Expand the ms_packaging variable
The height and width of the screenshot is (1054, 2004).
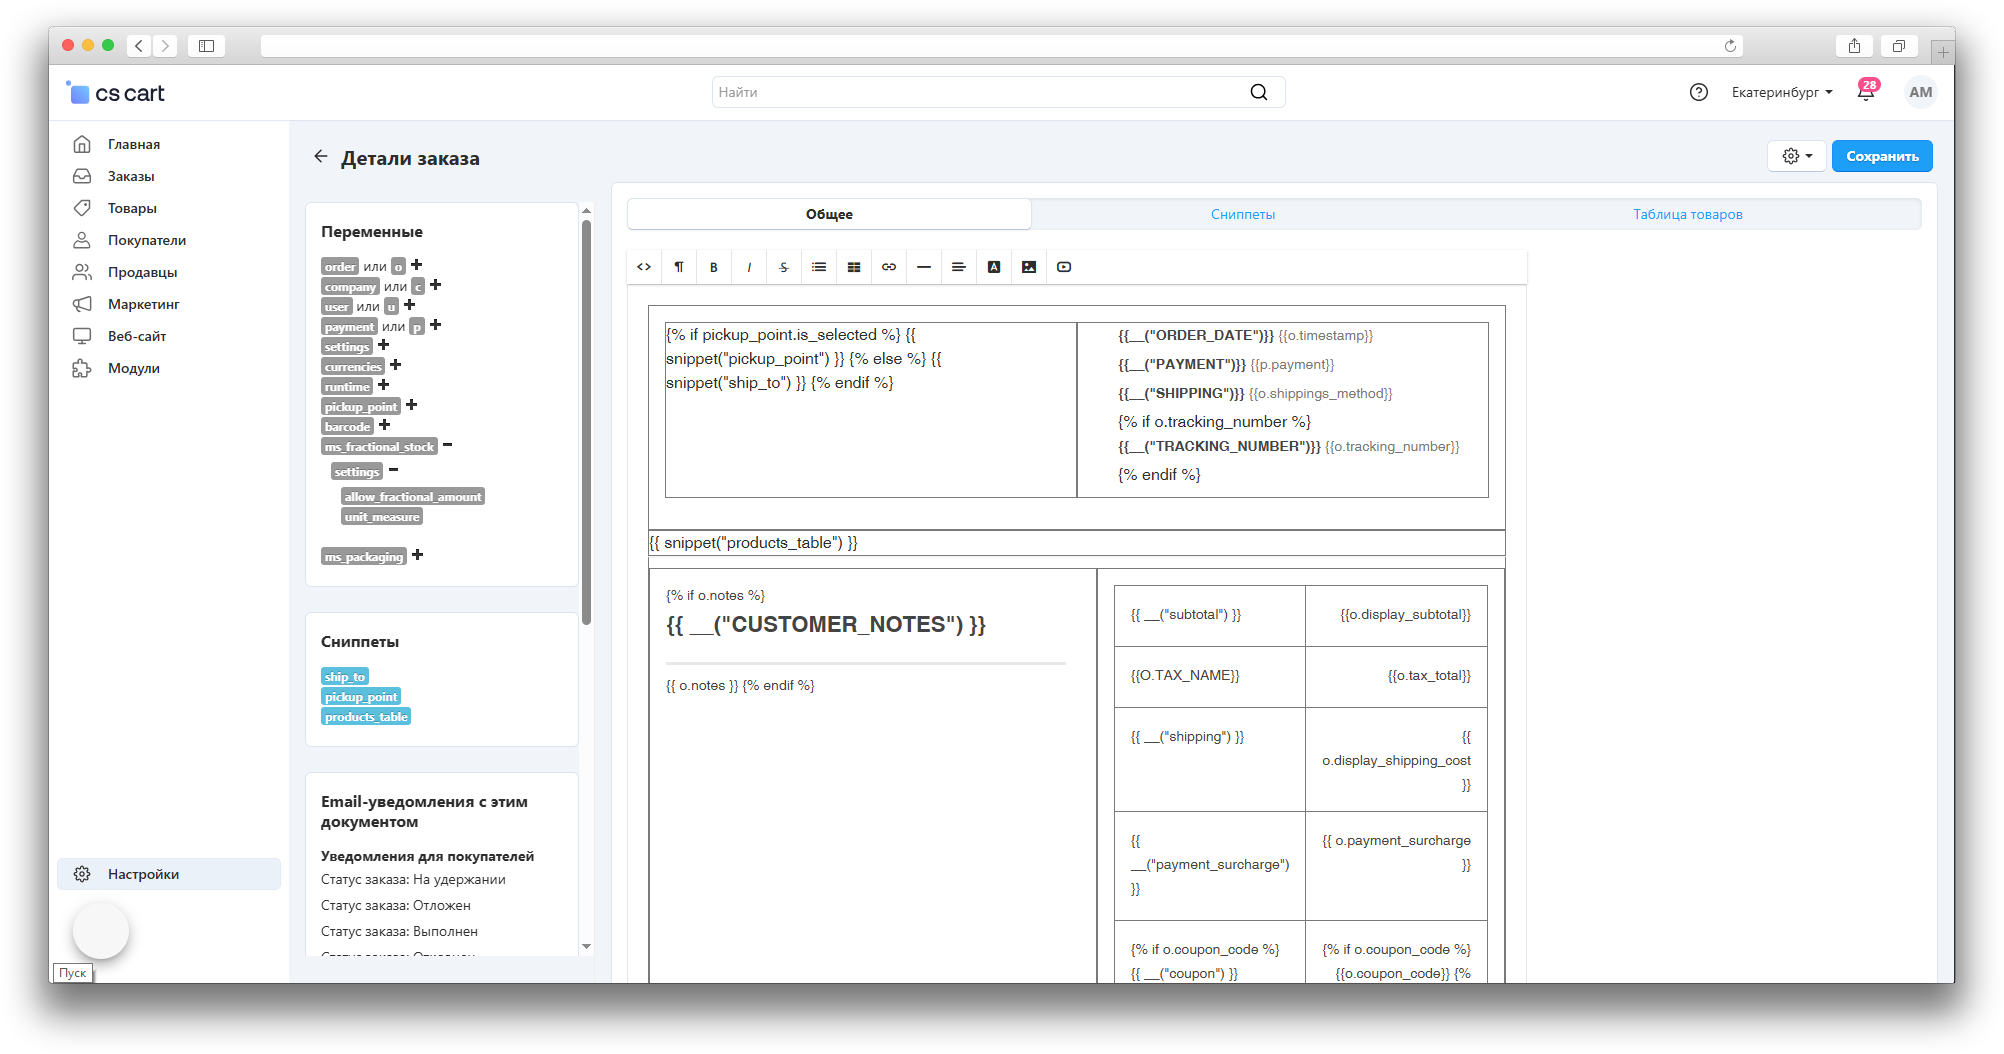[x=418, y=555]
